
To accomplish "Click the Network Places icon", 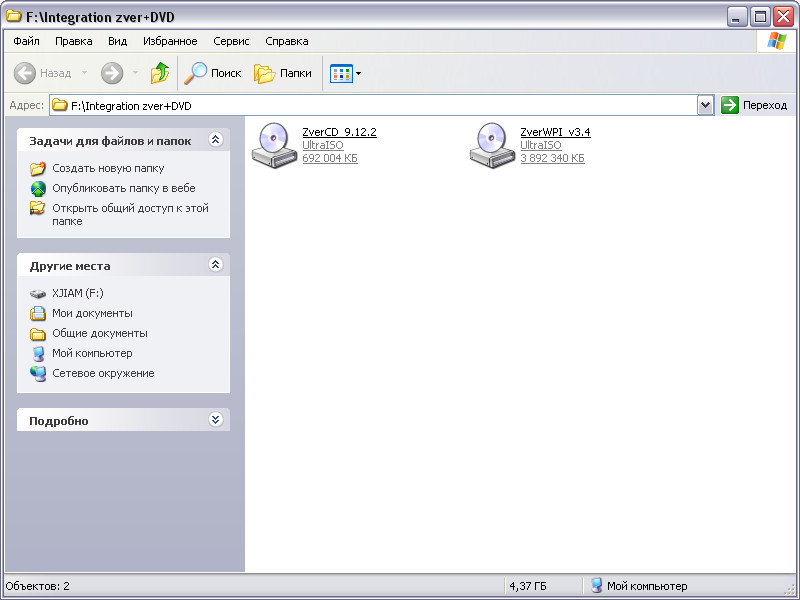I will [x=38, y=373].
